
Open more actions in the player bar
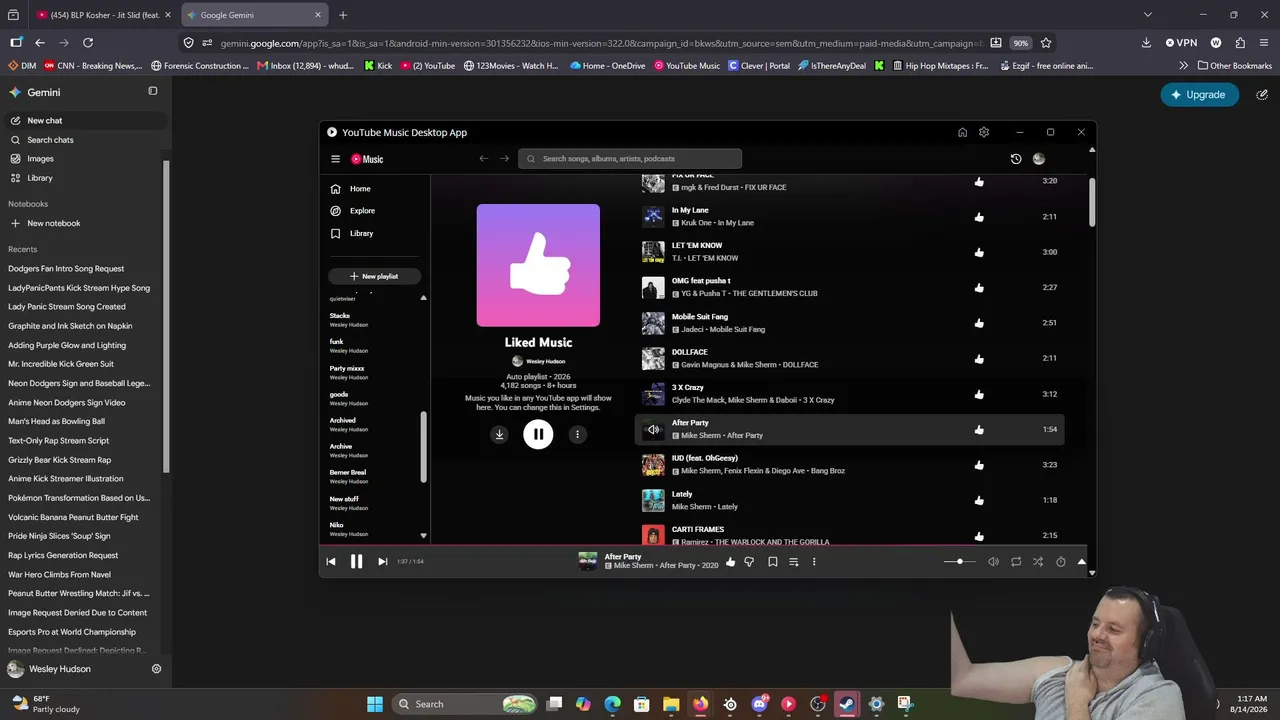[x=814, y=562]
